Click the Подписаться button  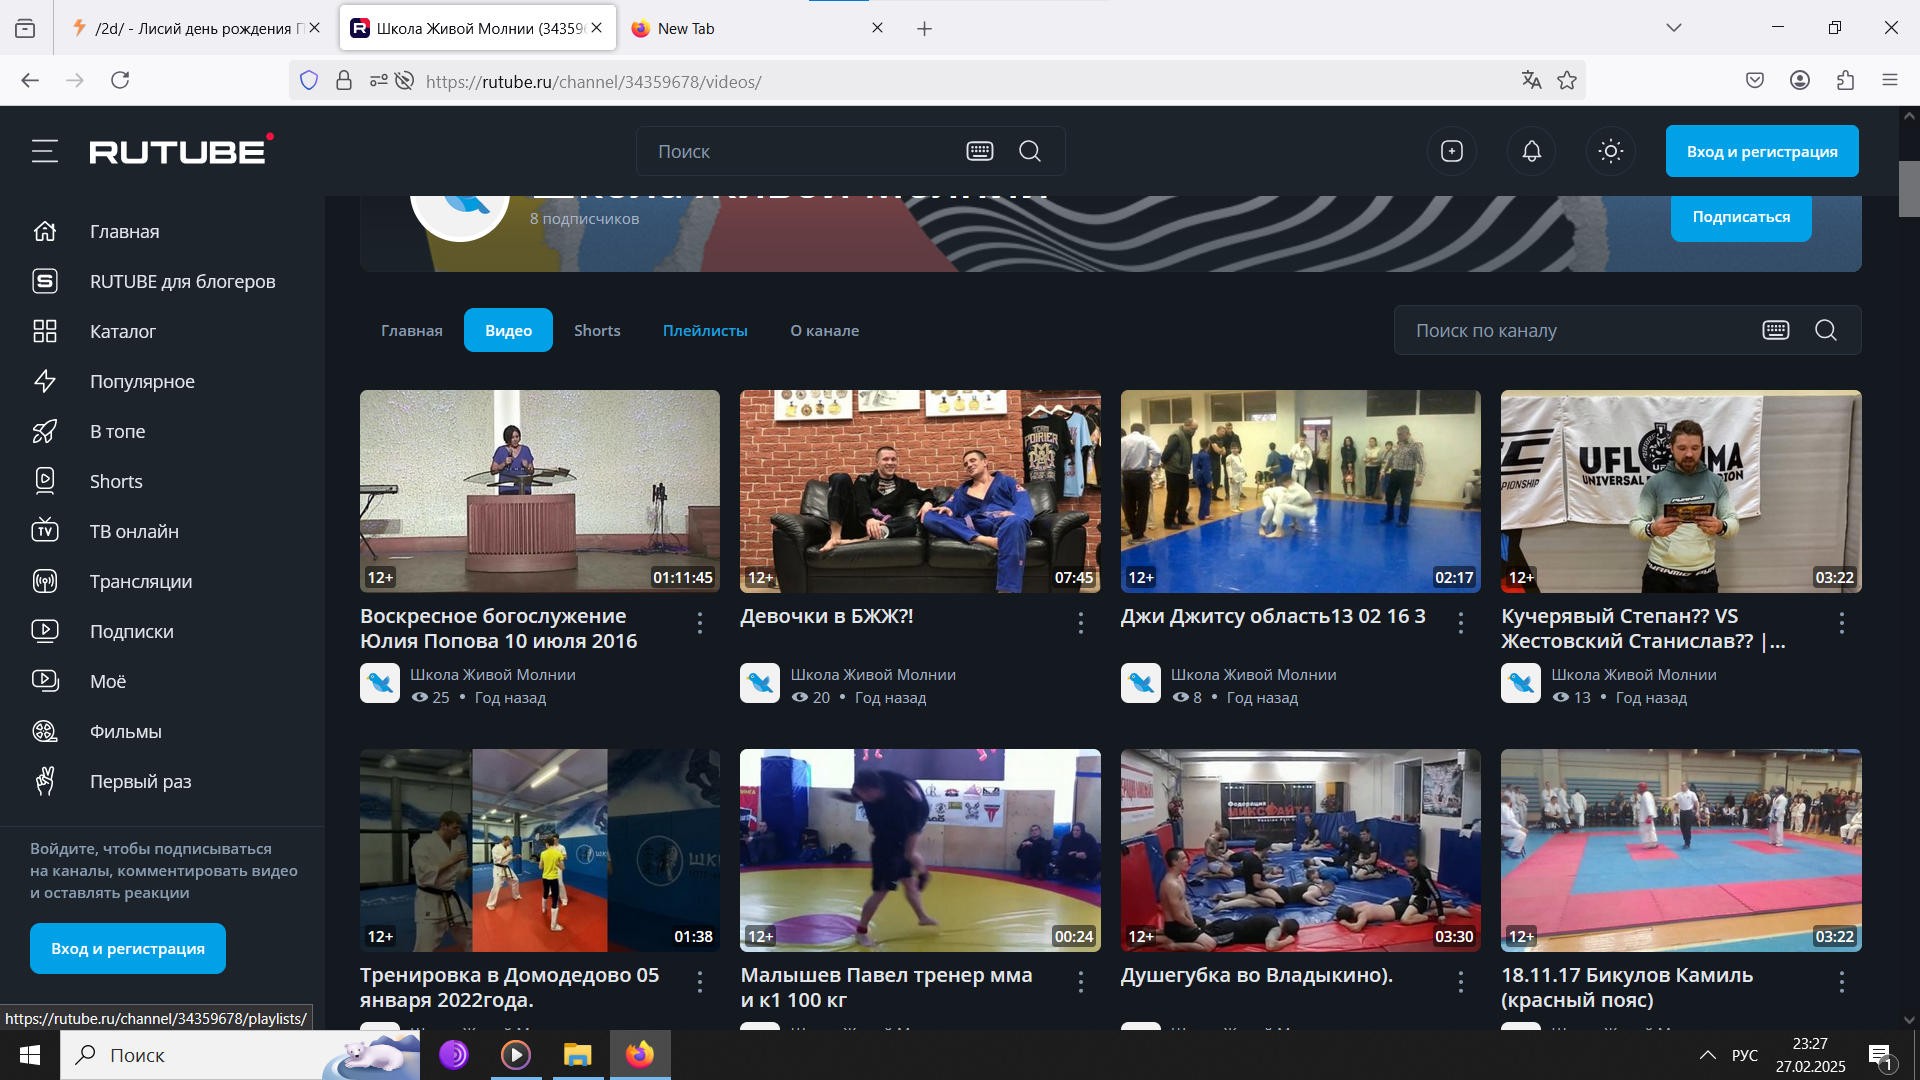click(1741, 217)
